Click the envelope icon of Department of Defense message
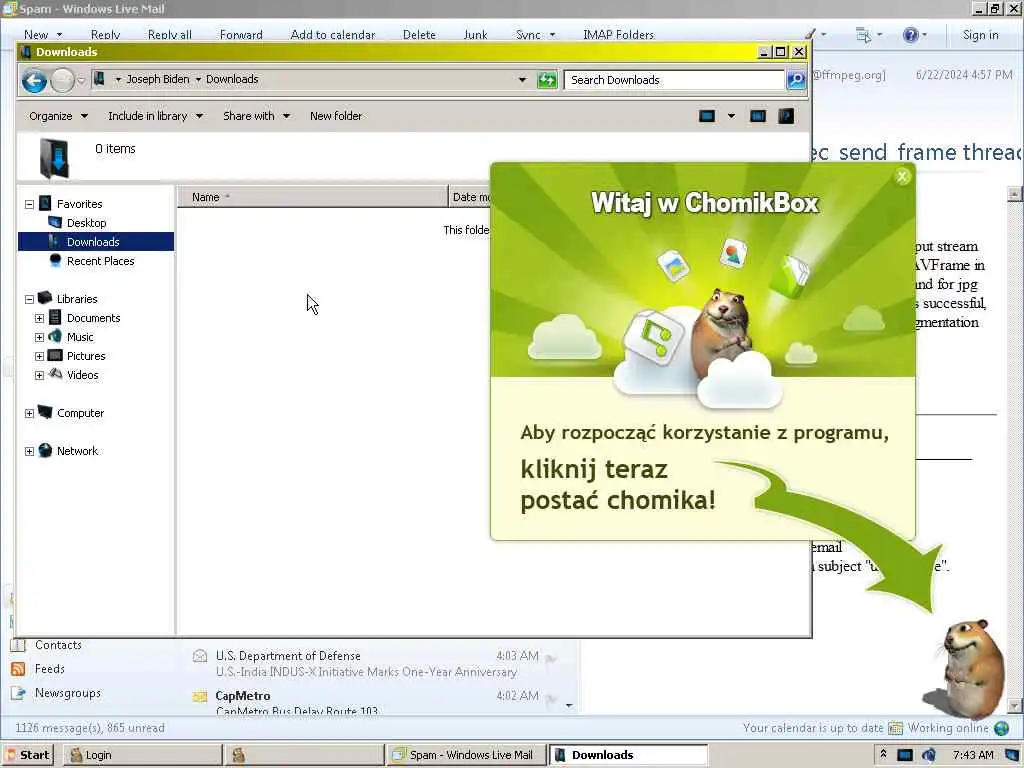 click(x=200, y=656)
